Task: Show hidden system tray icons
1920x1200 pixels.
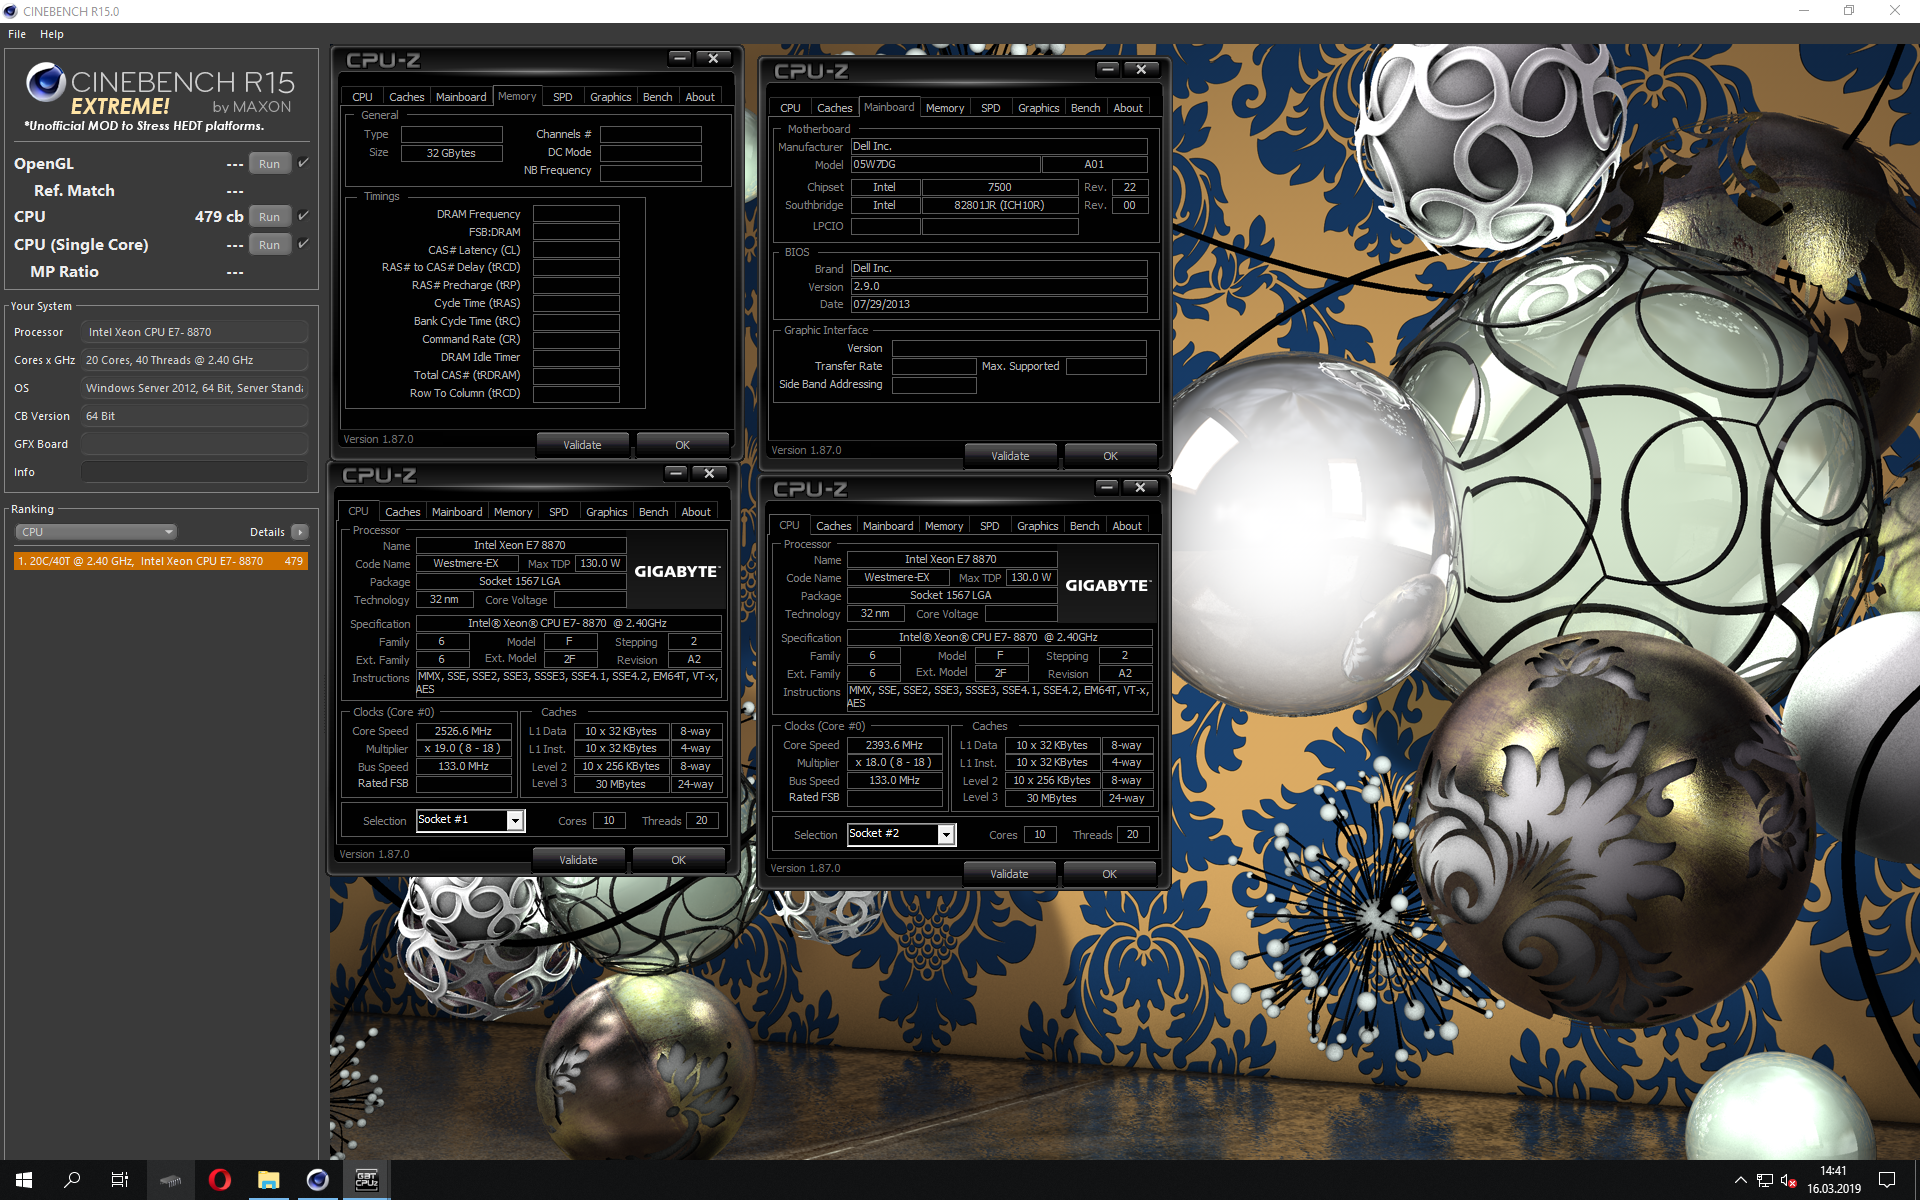Action: tap(1740, 1180)
